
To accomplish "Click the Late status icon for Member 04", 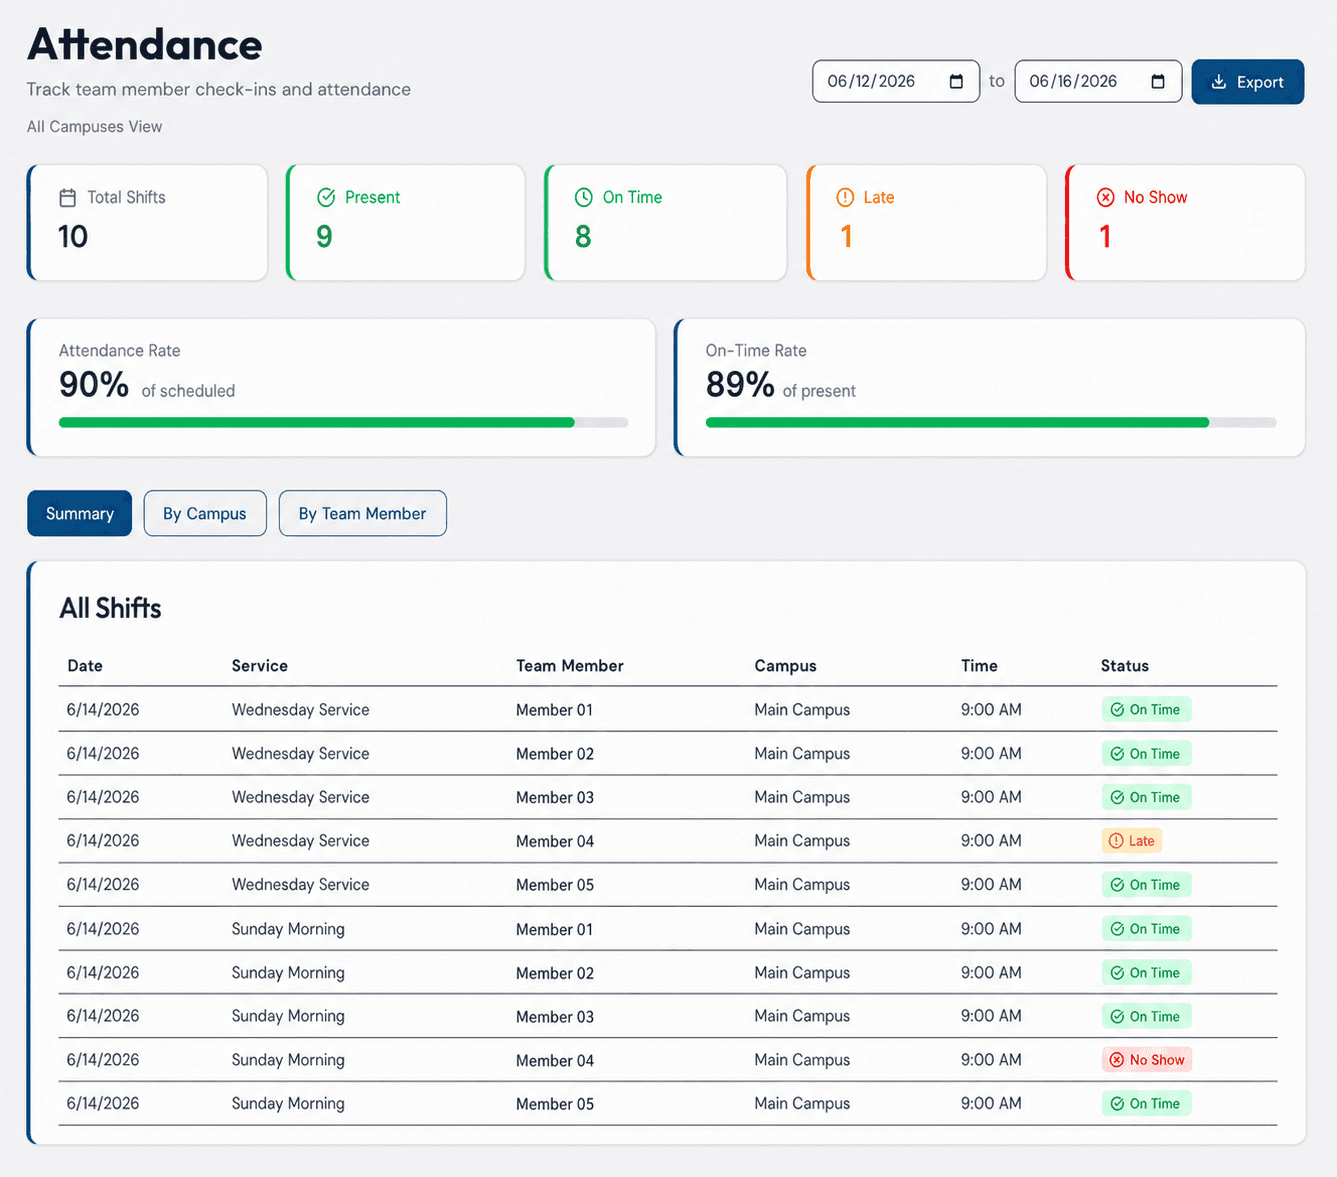I will [1116, 841].
